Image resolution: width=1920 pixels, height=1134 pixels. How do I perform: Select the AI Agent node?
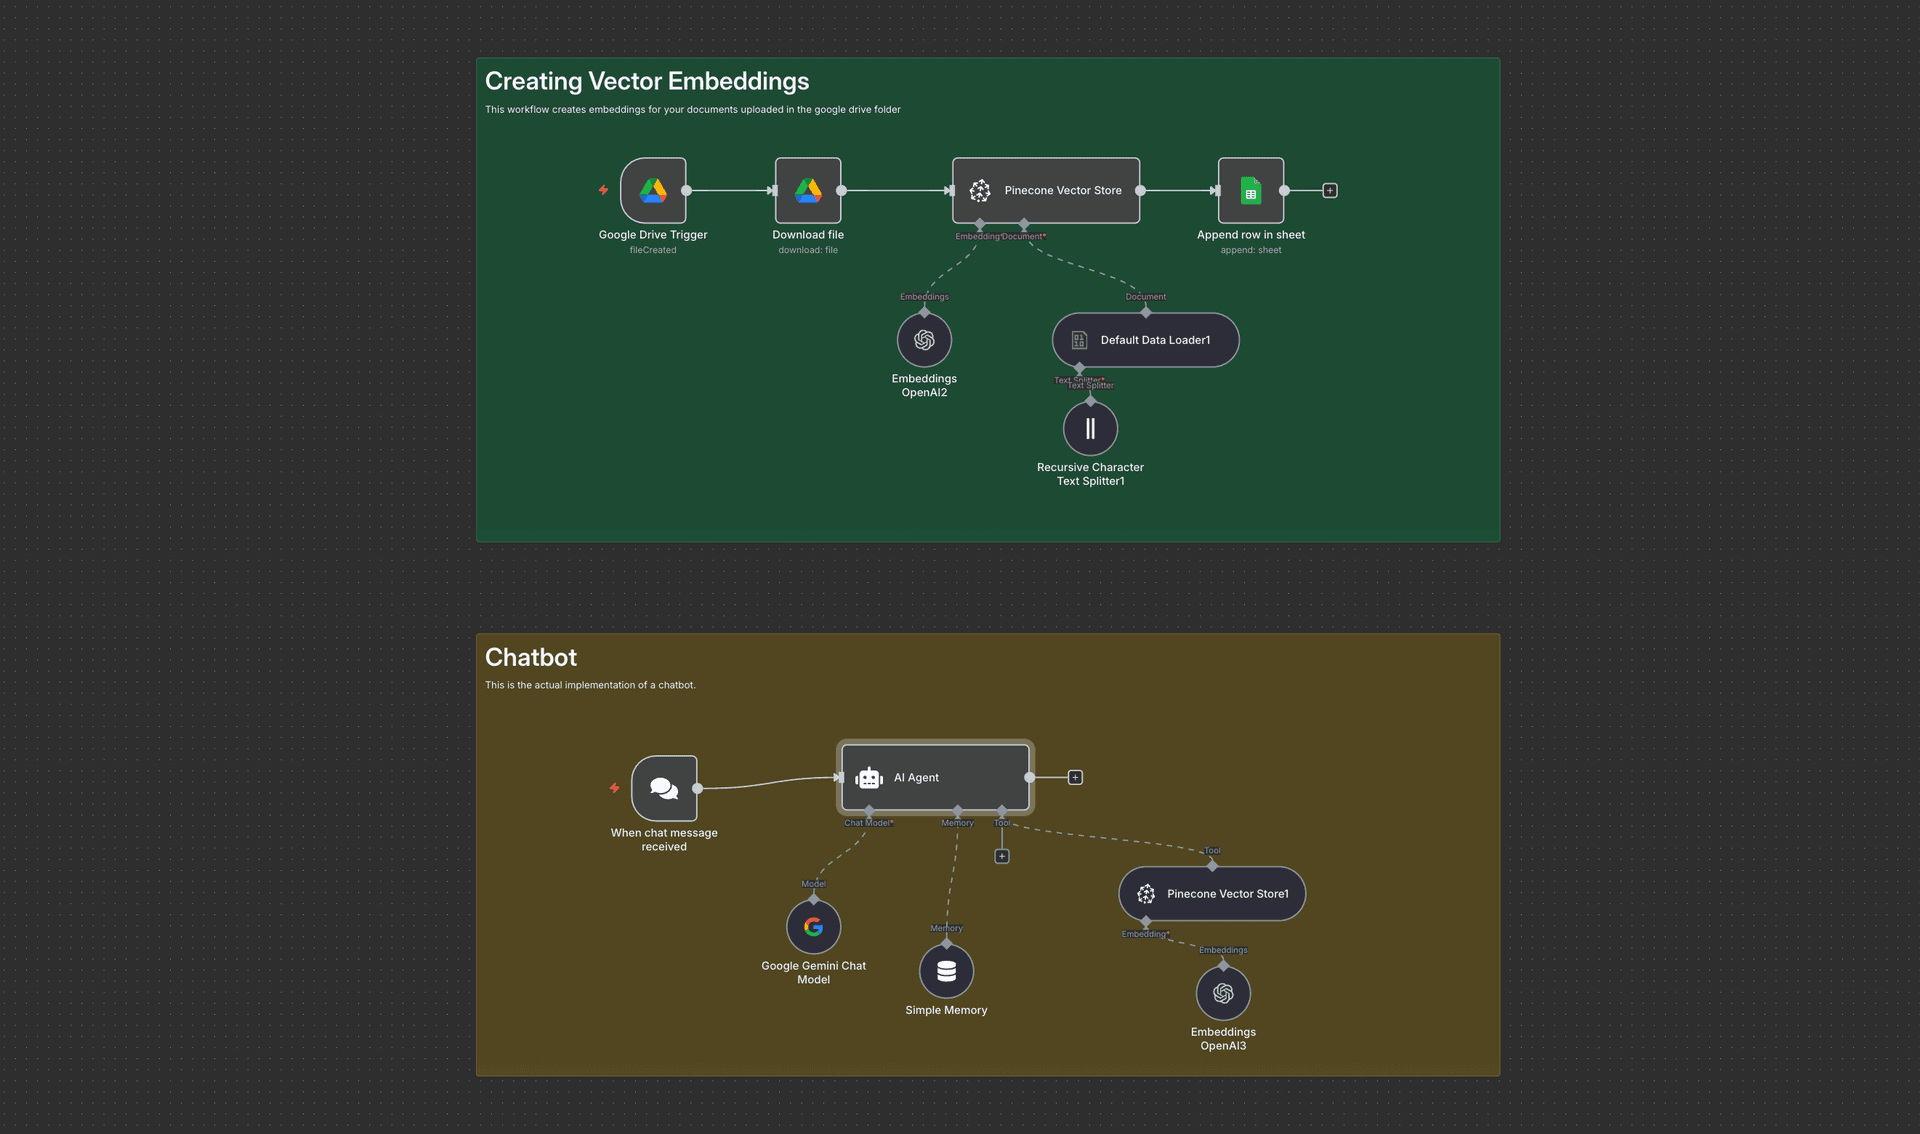tap(935, 777)
